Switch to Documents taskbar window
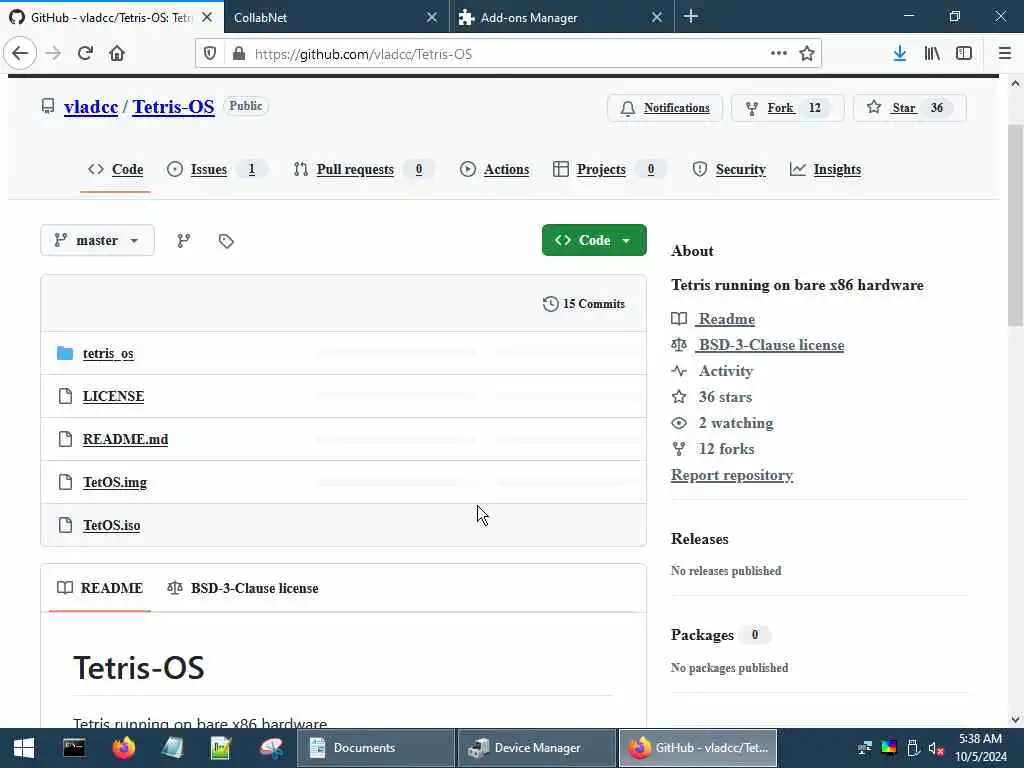 [376, 748]
